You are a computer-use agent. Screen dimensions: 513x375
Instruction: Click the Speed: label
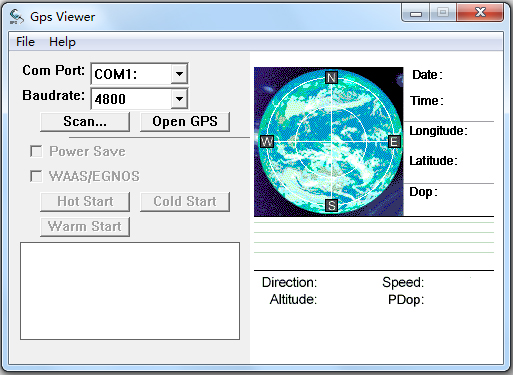403,283
